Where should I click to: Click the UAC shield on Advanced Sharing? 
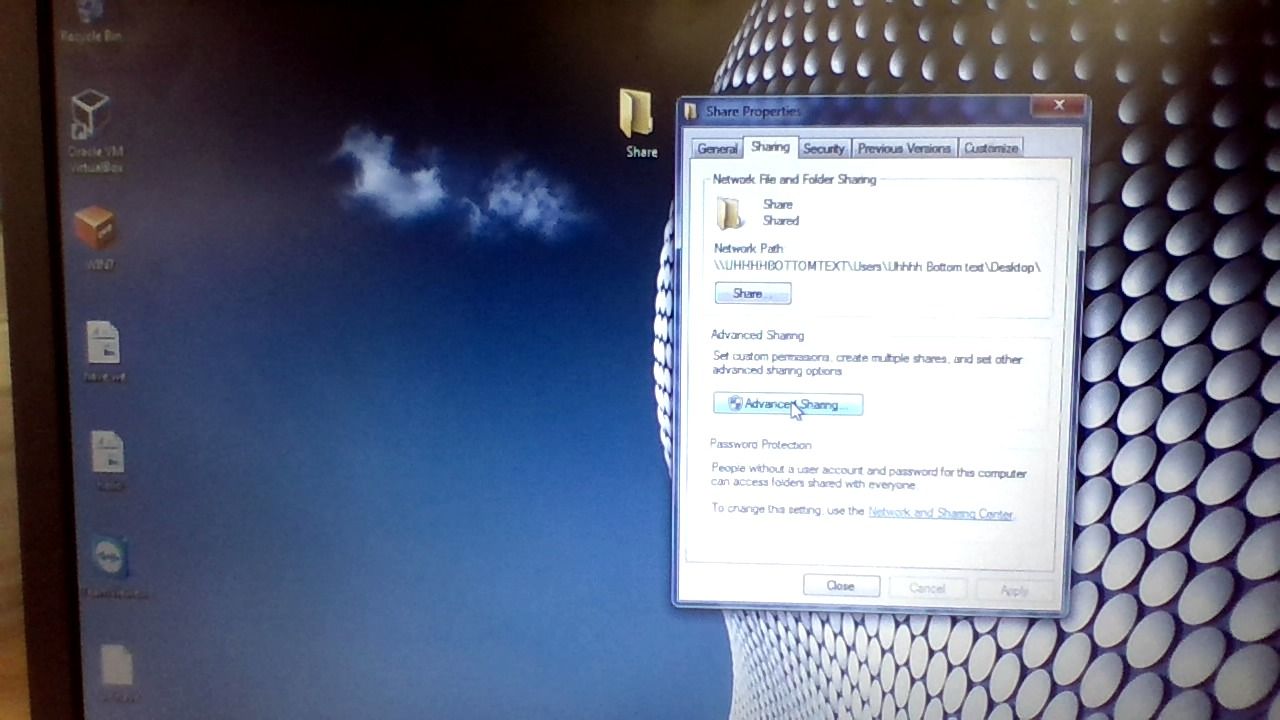pos(736,404)
